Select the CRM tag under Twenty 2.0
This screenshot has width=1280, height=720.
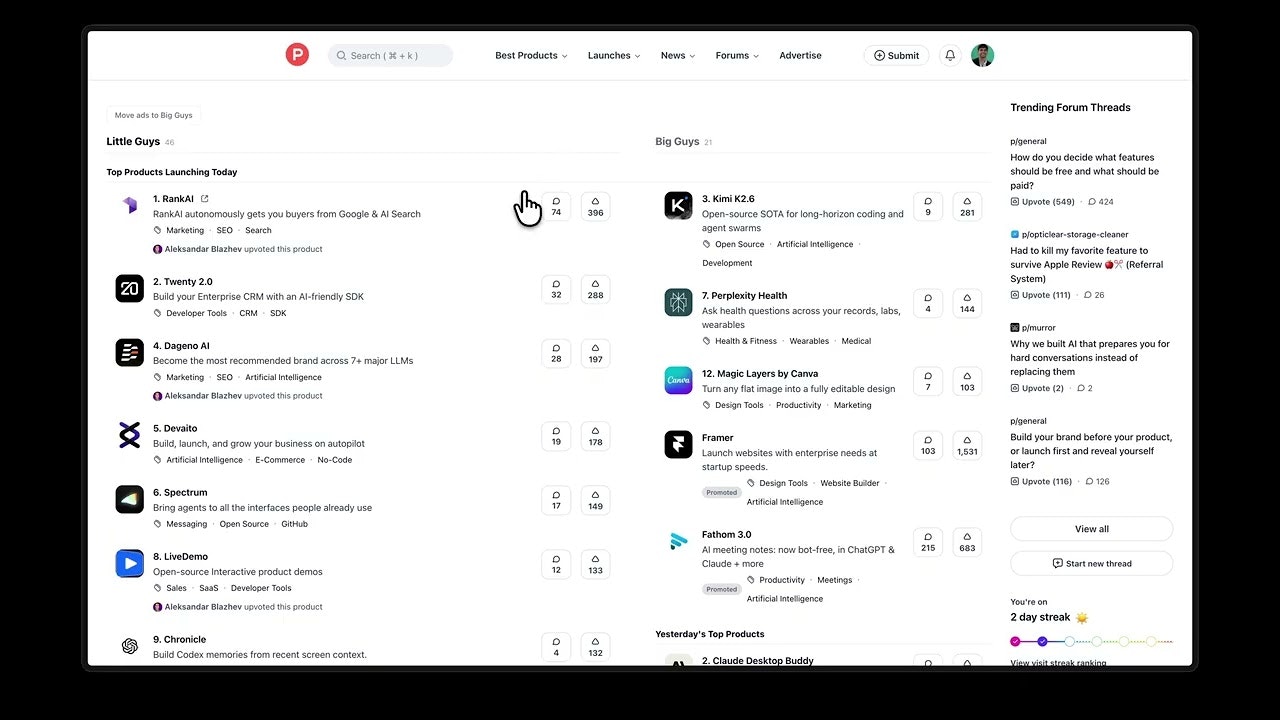248,313
